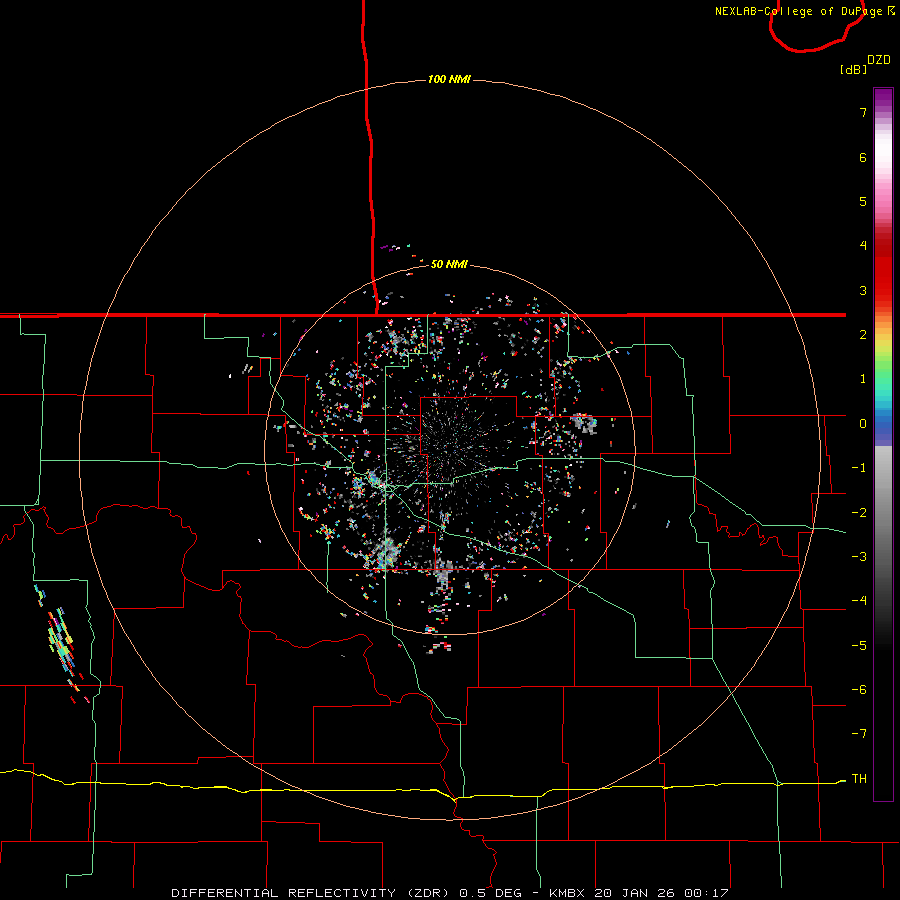The height and width of the screenshot is (900, 900).
Task: Click the 7 value on the scale
Action: click(863, 112)
